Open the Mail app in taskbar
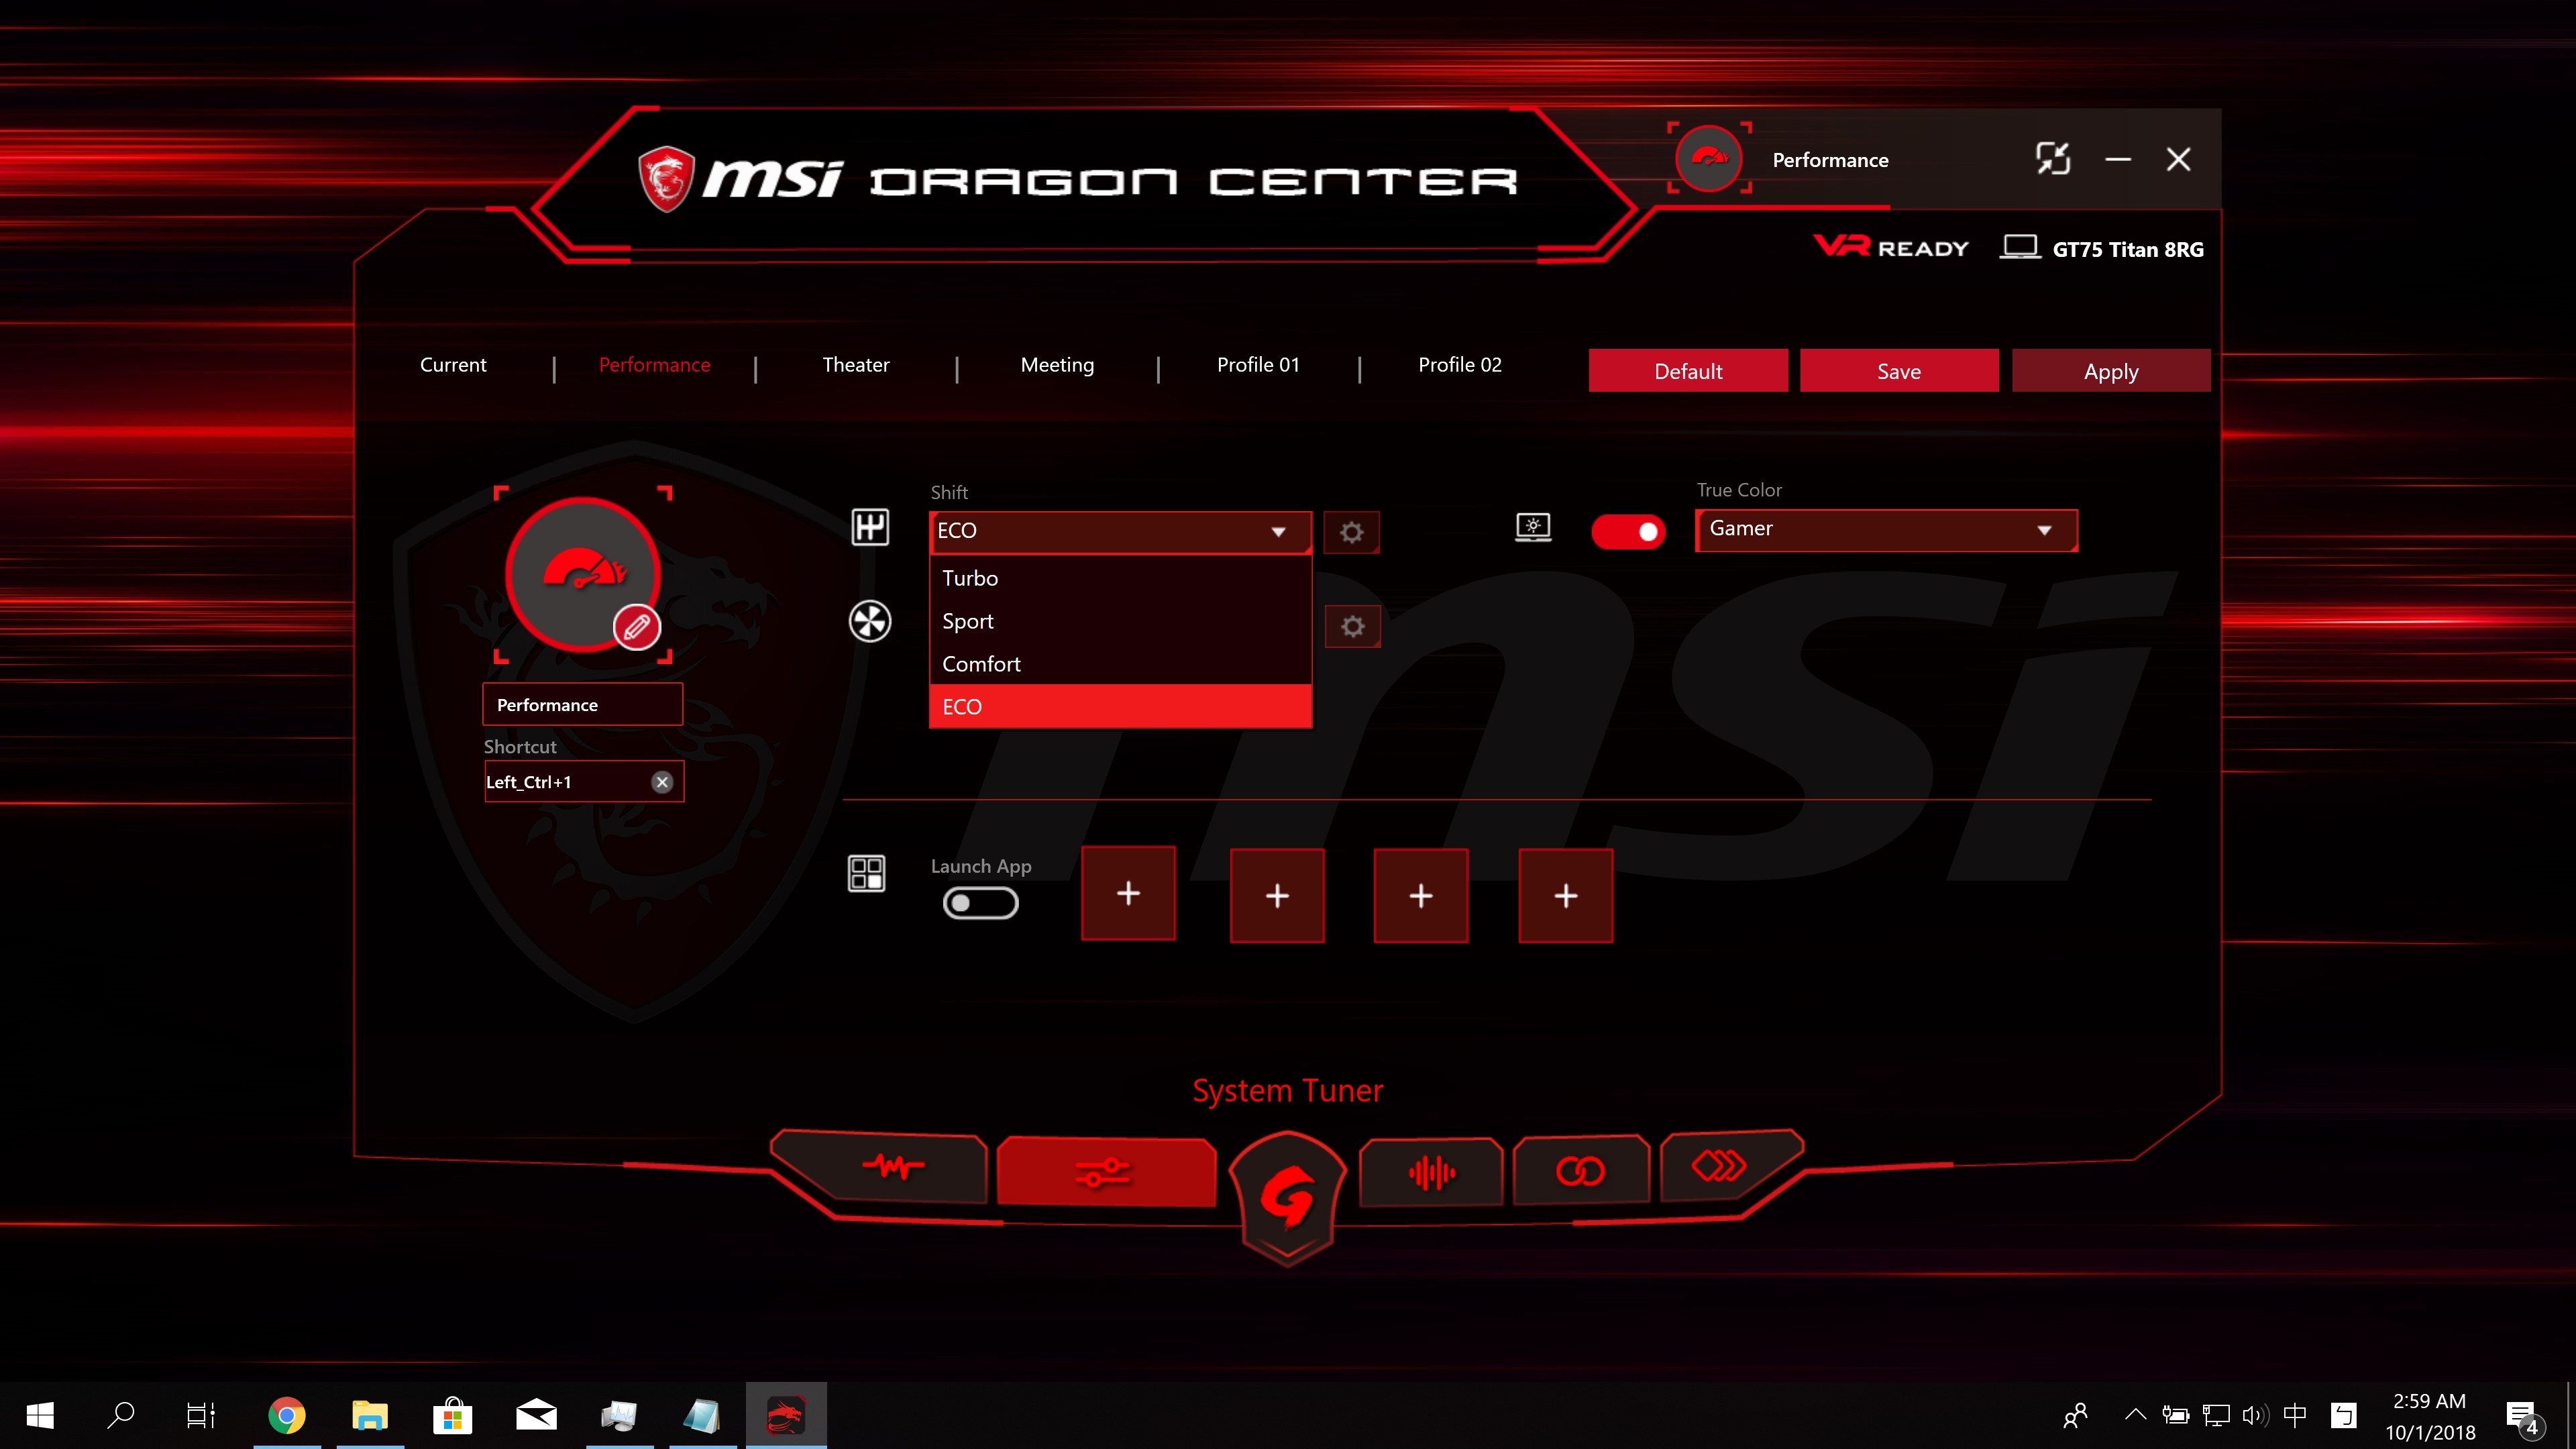2576x1449 pixels. (x=536, y=1415)
